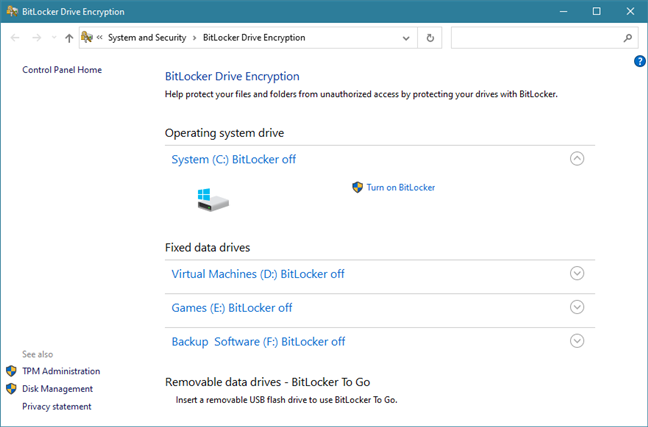Click the arrow between breadcrumb segments
Viewport: 648px width, 427px height.
194,38
